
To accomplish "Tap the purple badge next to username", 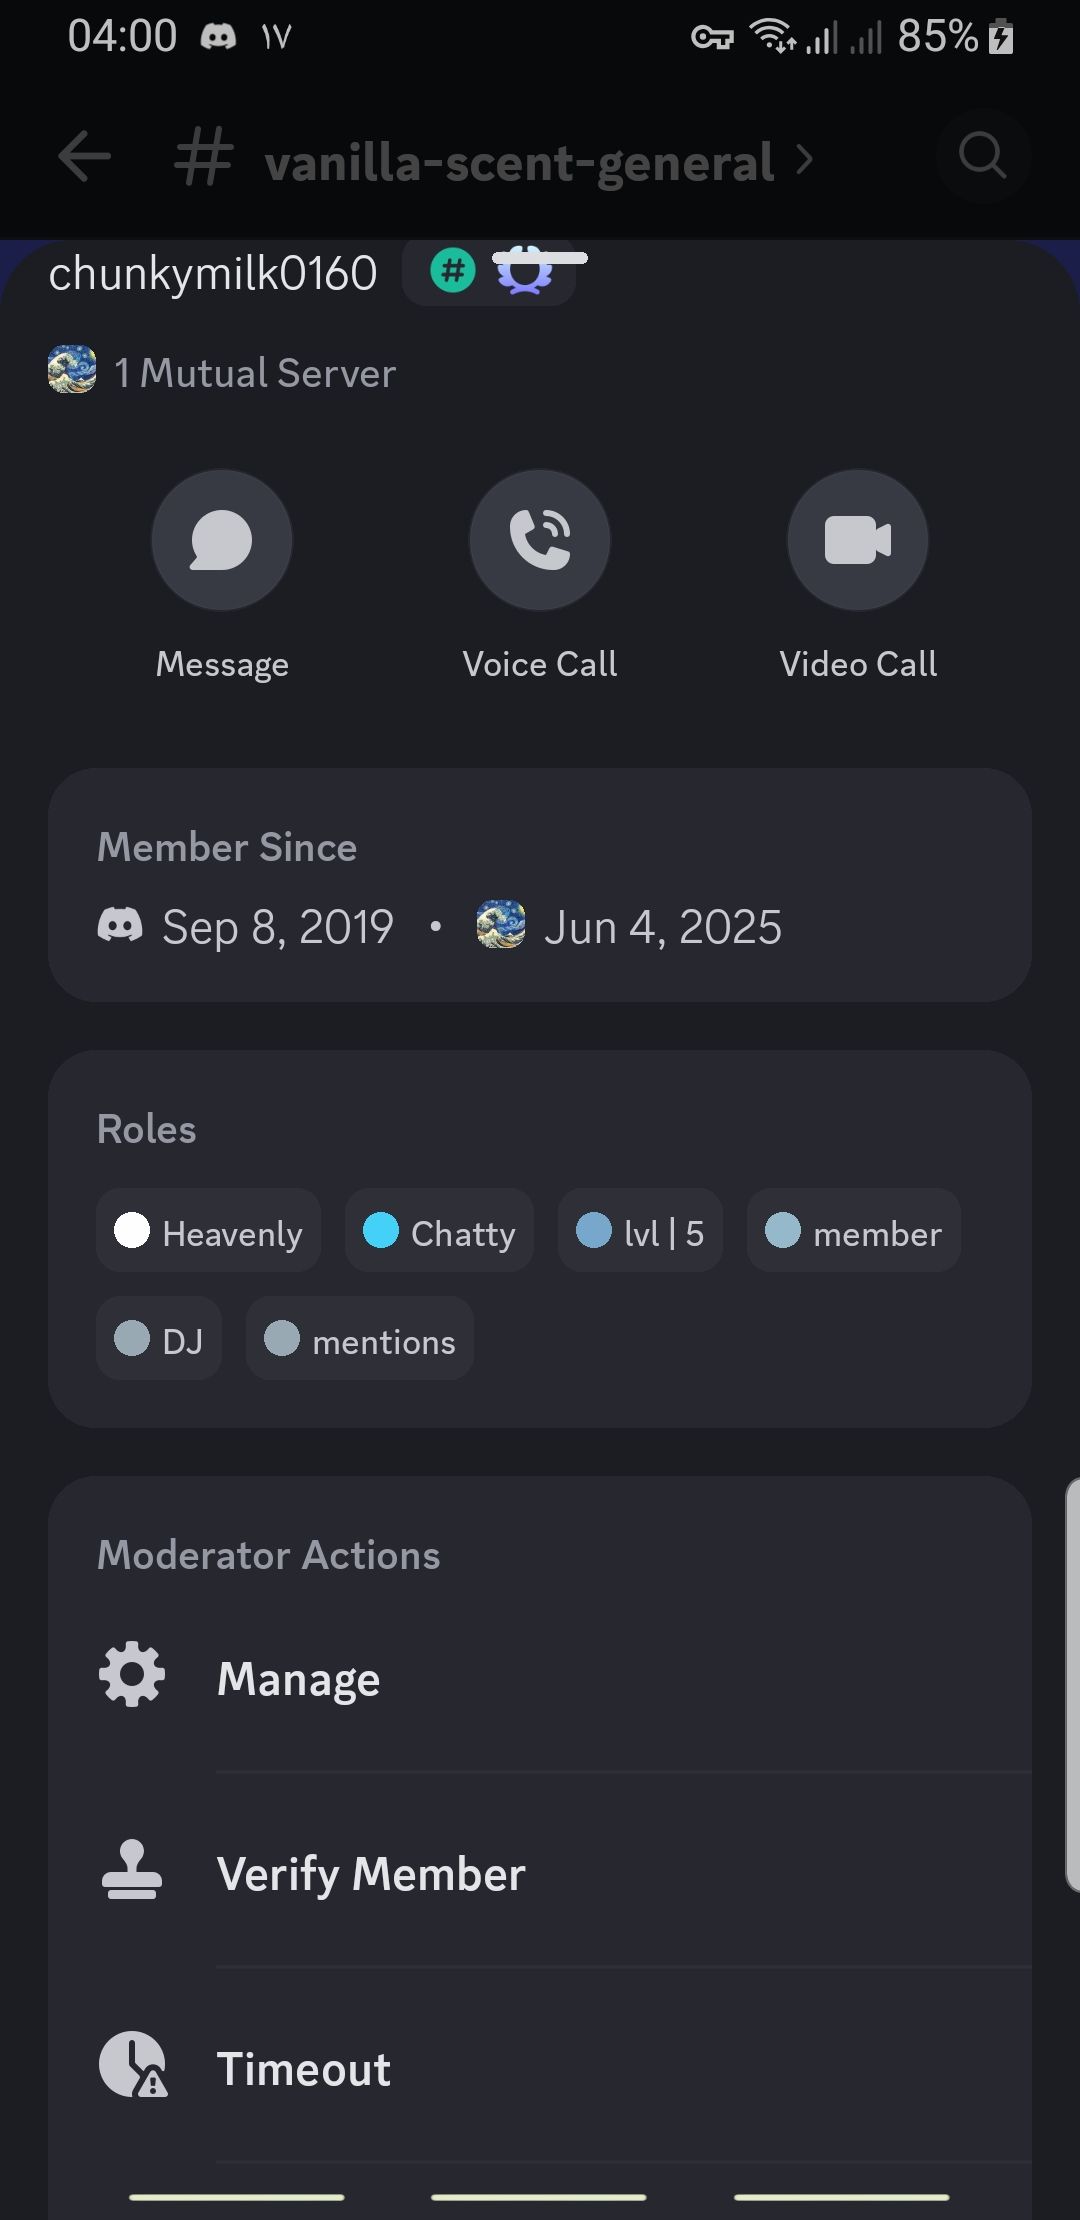I will (x=525, y=271).
